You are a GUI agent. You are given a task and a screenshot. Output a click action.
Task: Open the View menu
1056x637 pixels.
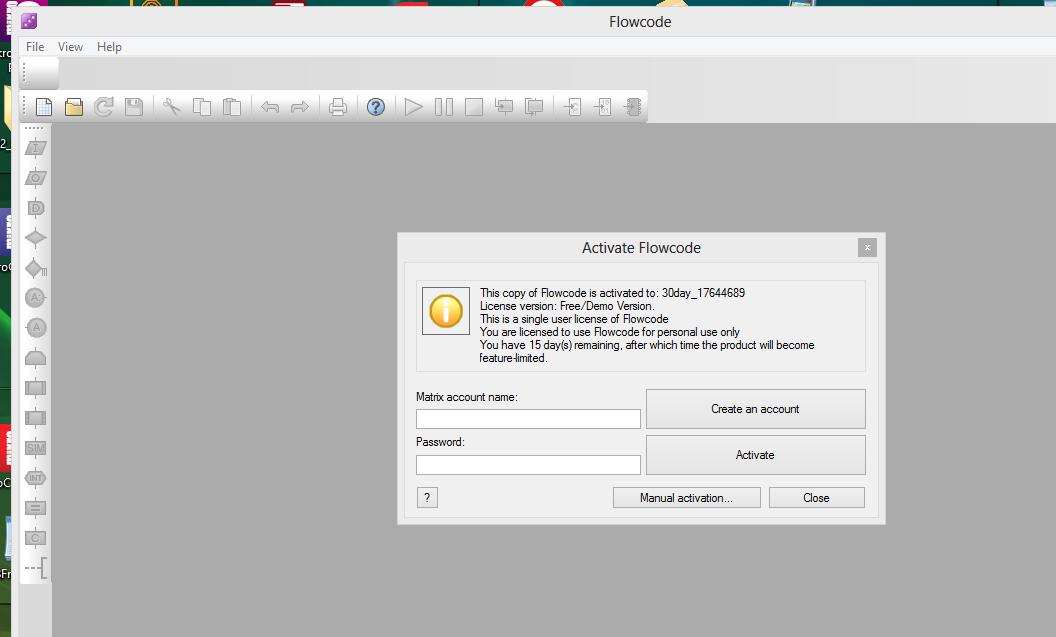tap(70, 46)
